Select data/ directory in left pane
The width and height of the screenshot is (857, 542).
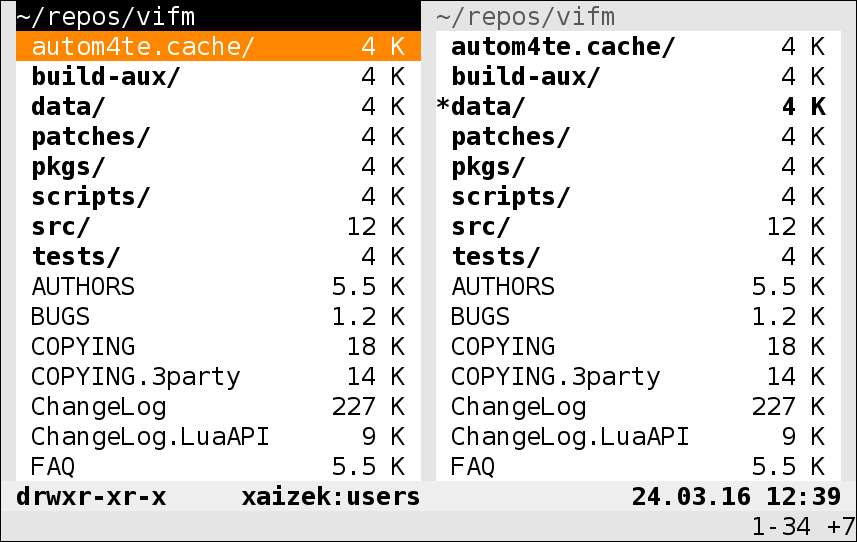218,106
